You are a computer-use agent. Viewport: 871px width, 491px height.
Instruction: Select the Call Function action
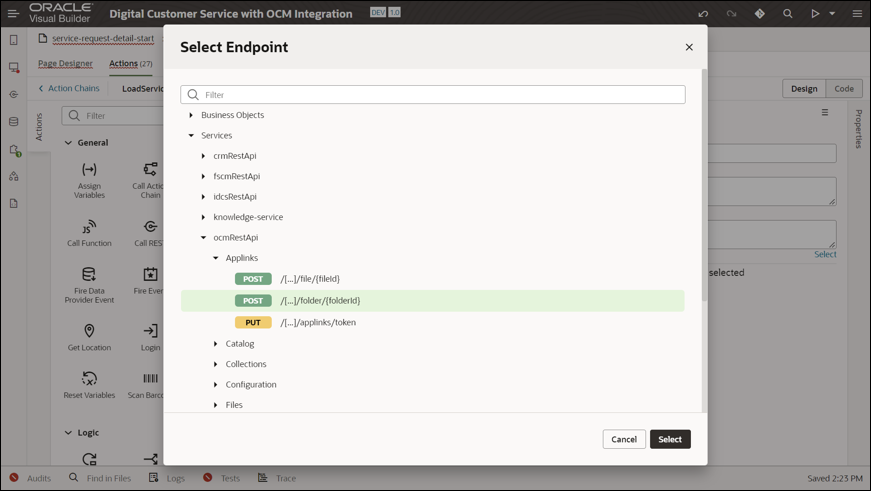(x=89, y=233)
